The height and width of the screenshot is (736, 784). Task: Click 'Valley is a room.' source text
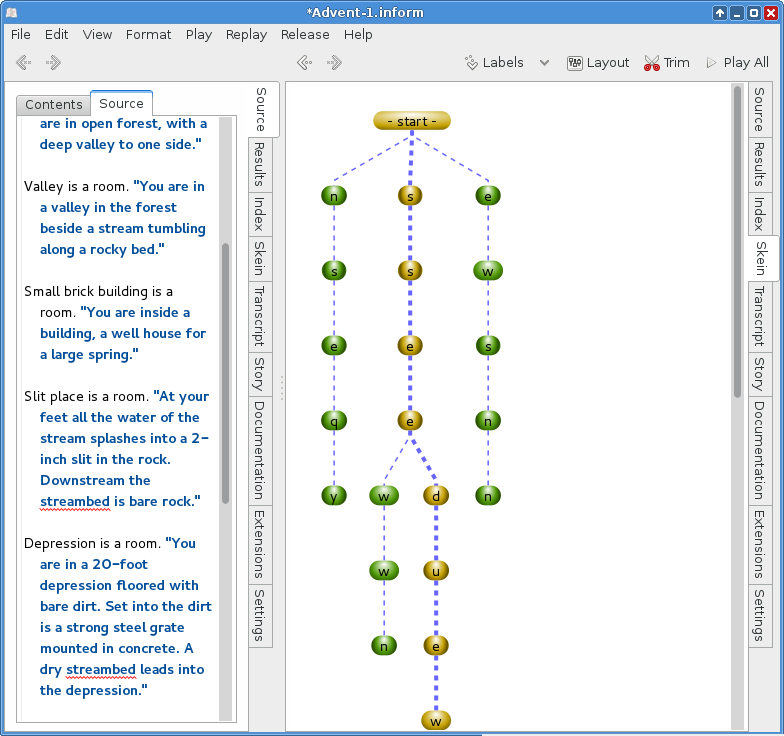coord(76,186)
